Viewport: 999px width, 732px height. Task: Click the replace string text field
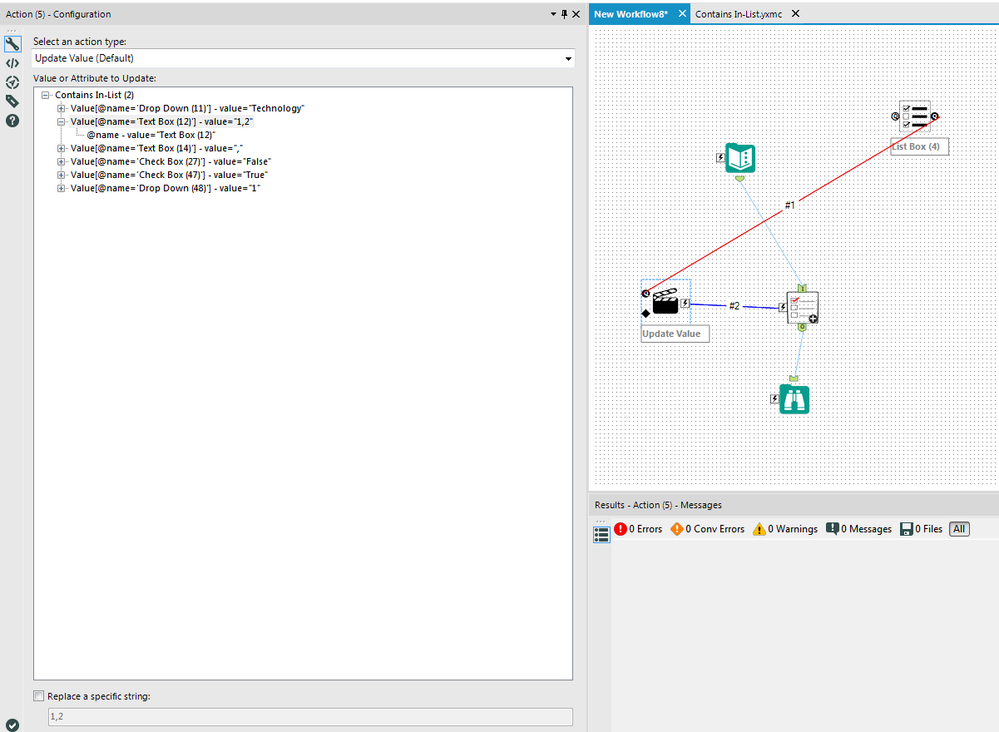click(310, 716)
